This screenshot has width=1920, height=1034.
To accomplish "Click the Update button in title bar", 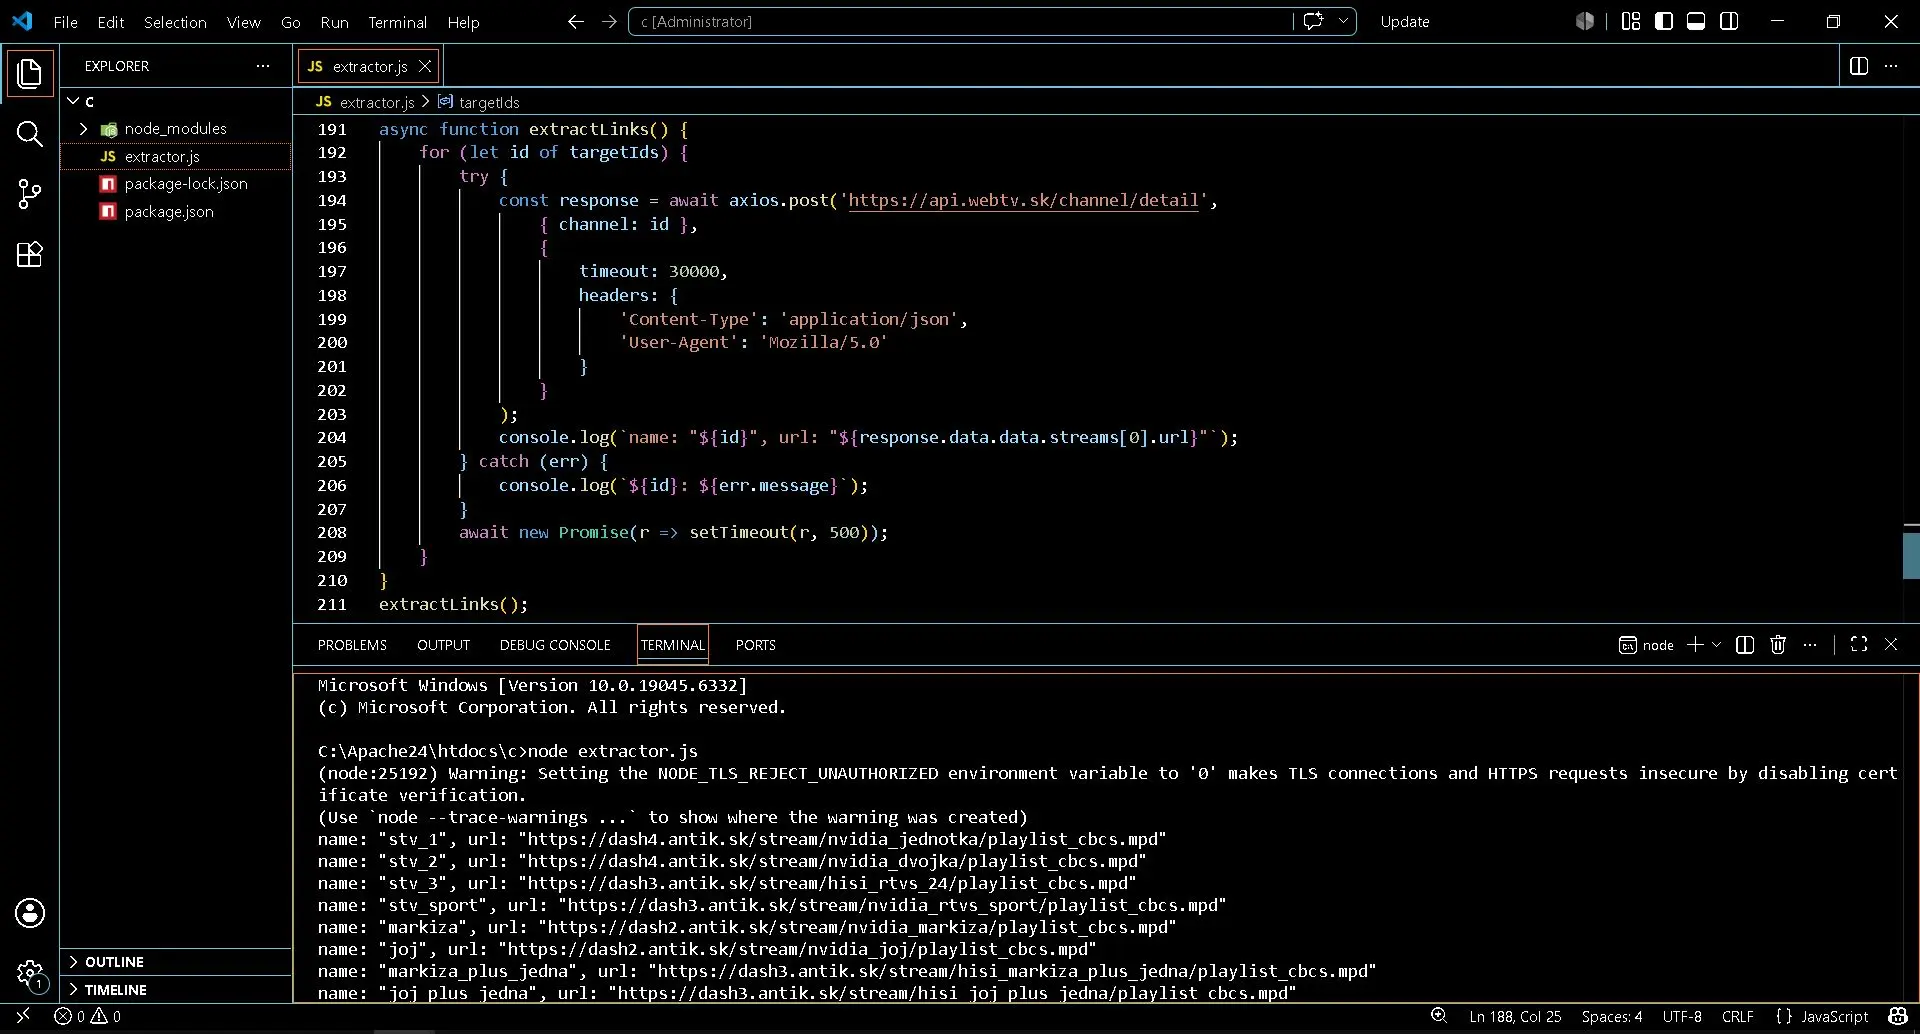I will pos(1405,22).
